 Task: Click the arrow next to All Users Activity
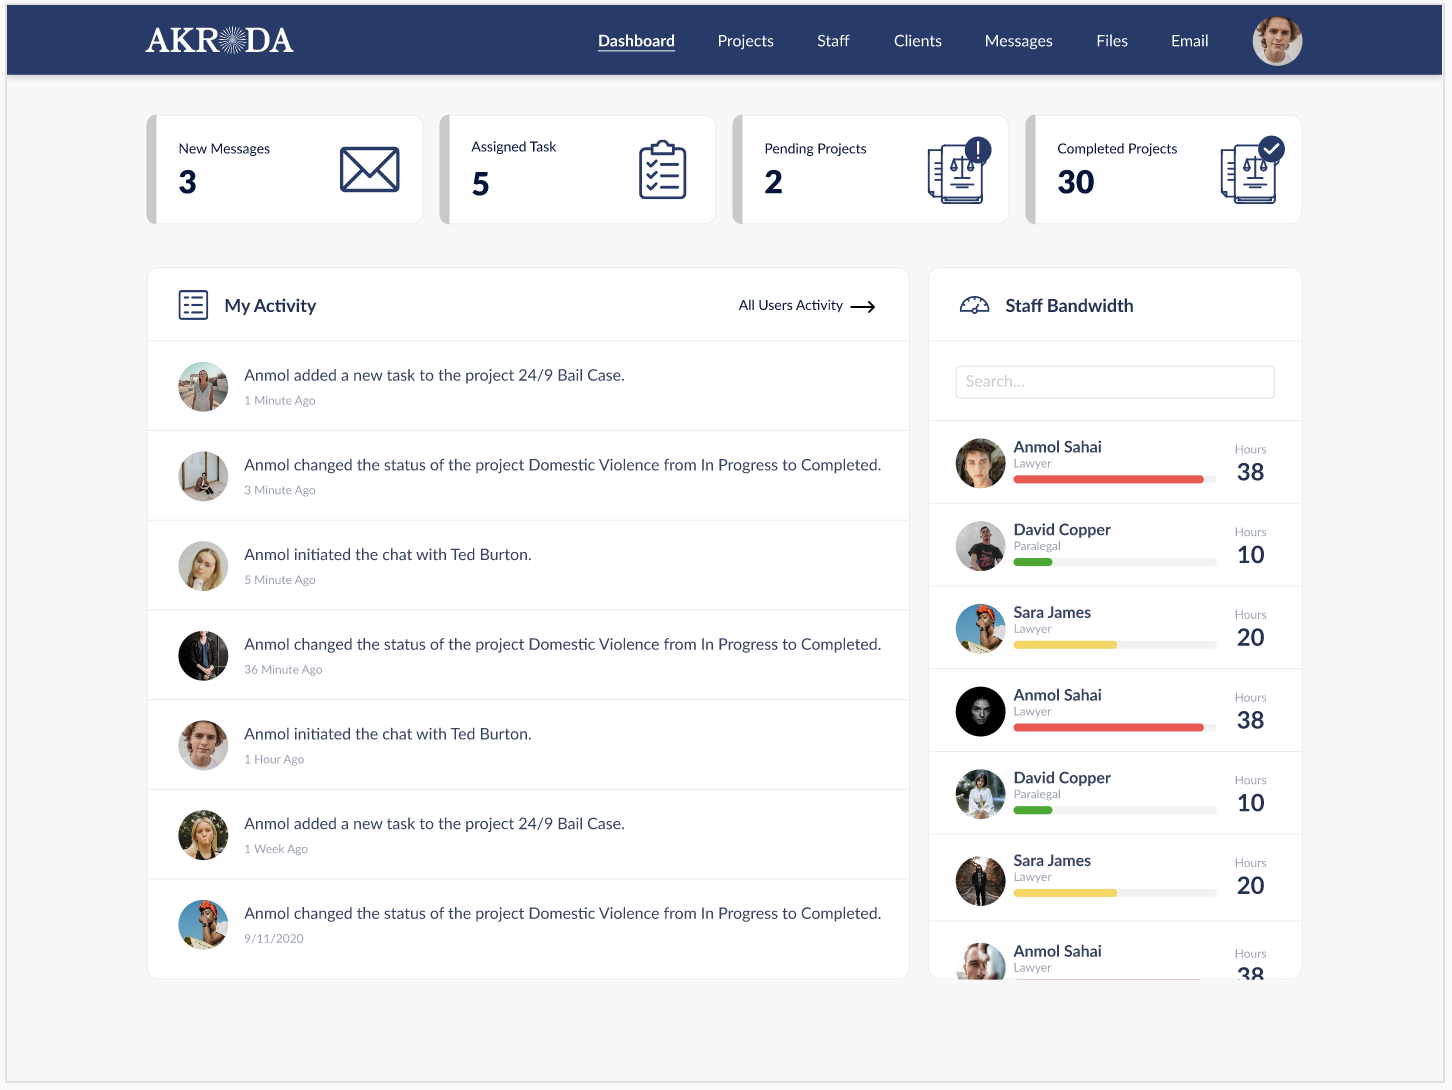point(863,307)
